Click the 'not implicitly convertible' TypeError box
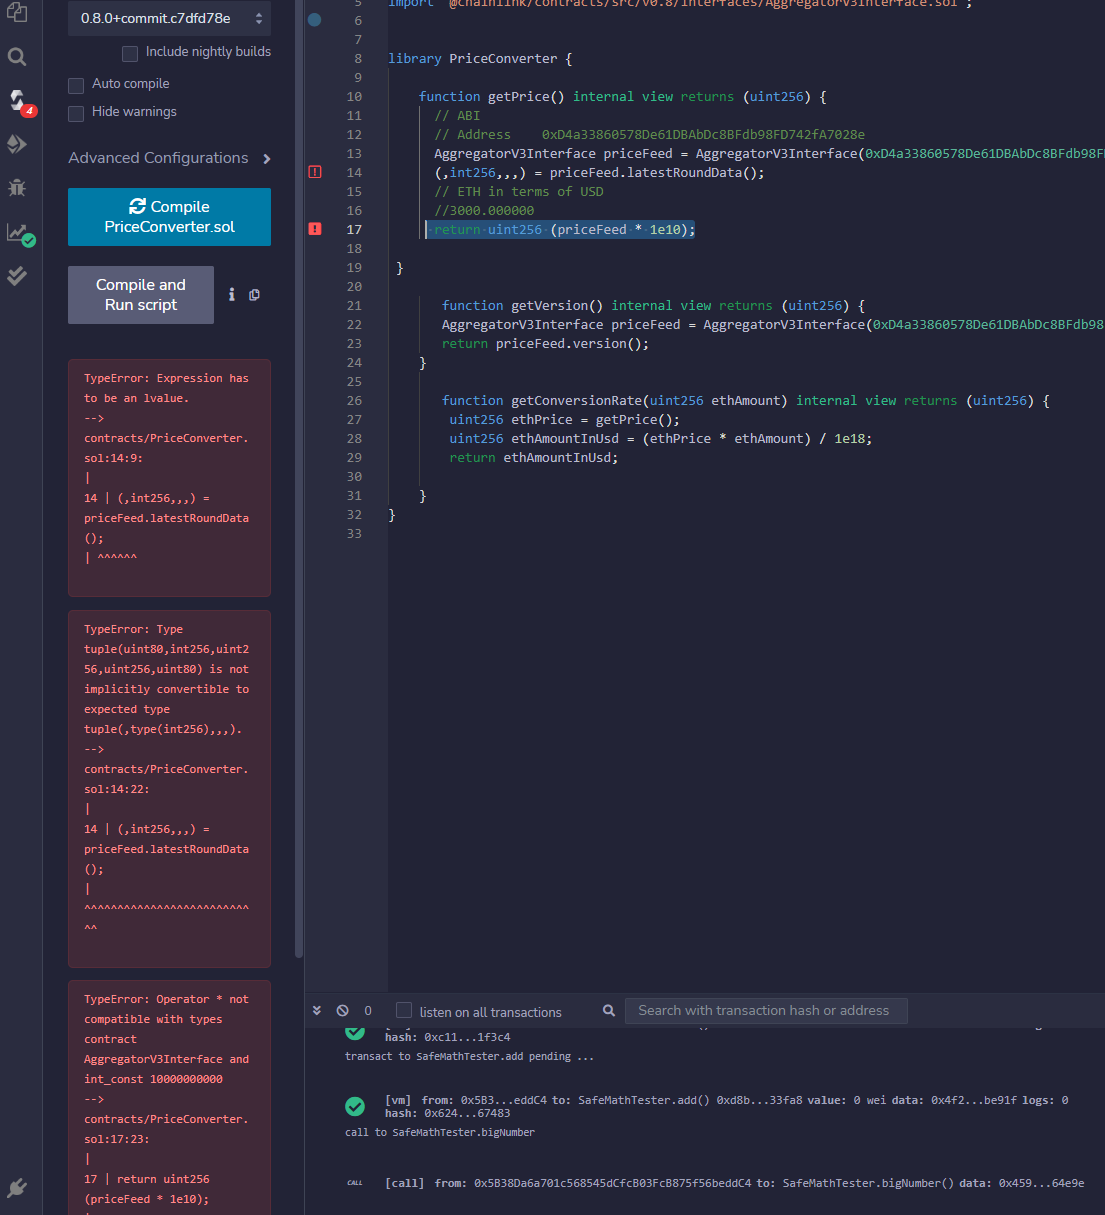The height and width of the screenshot is (1215, 1105). pyautogui.click(x=169, y=789)
